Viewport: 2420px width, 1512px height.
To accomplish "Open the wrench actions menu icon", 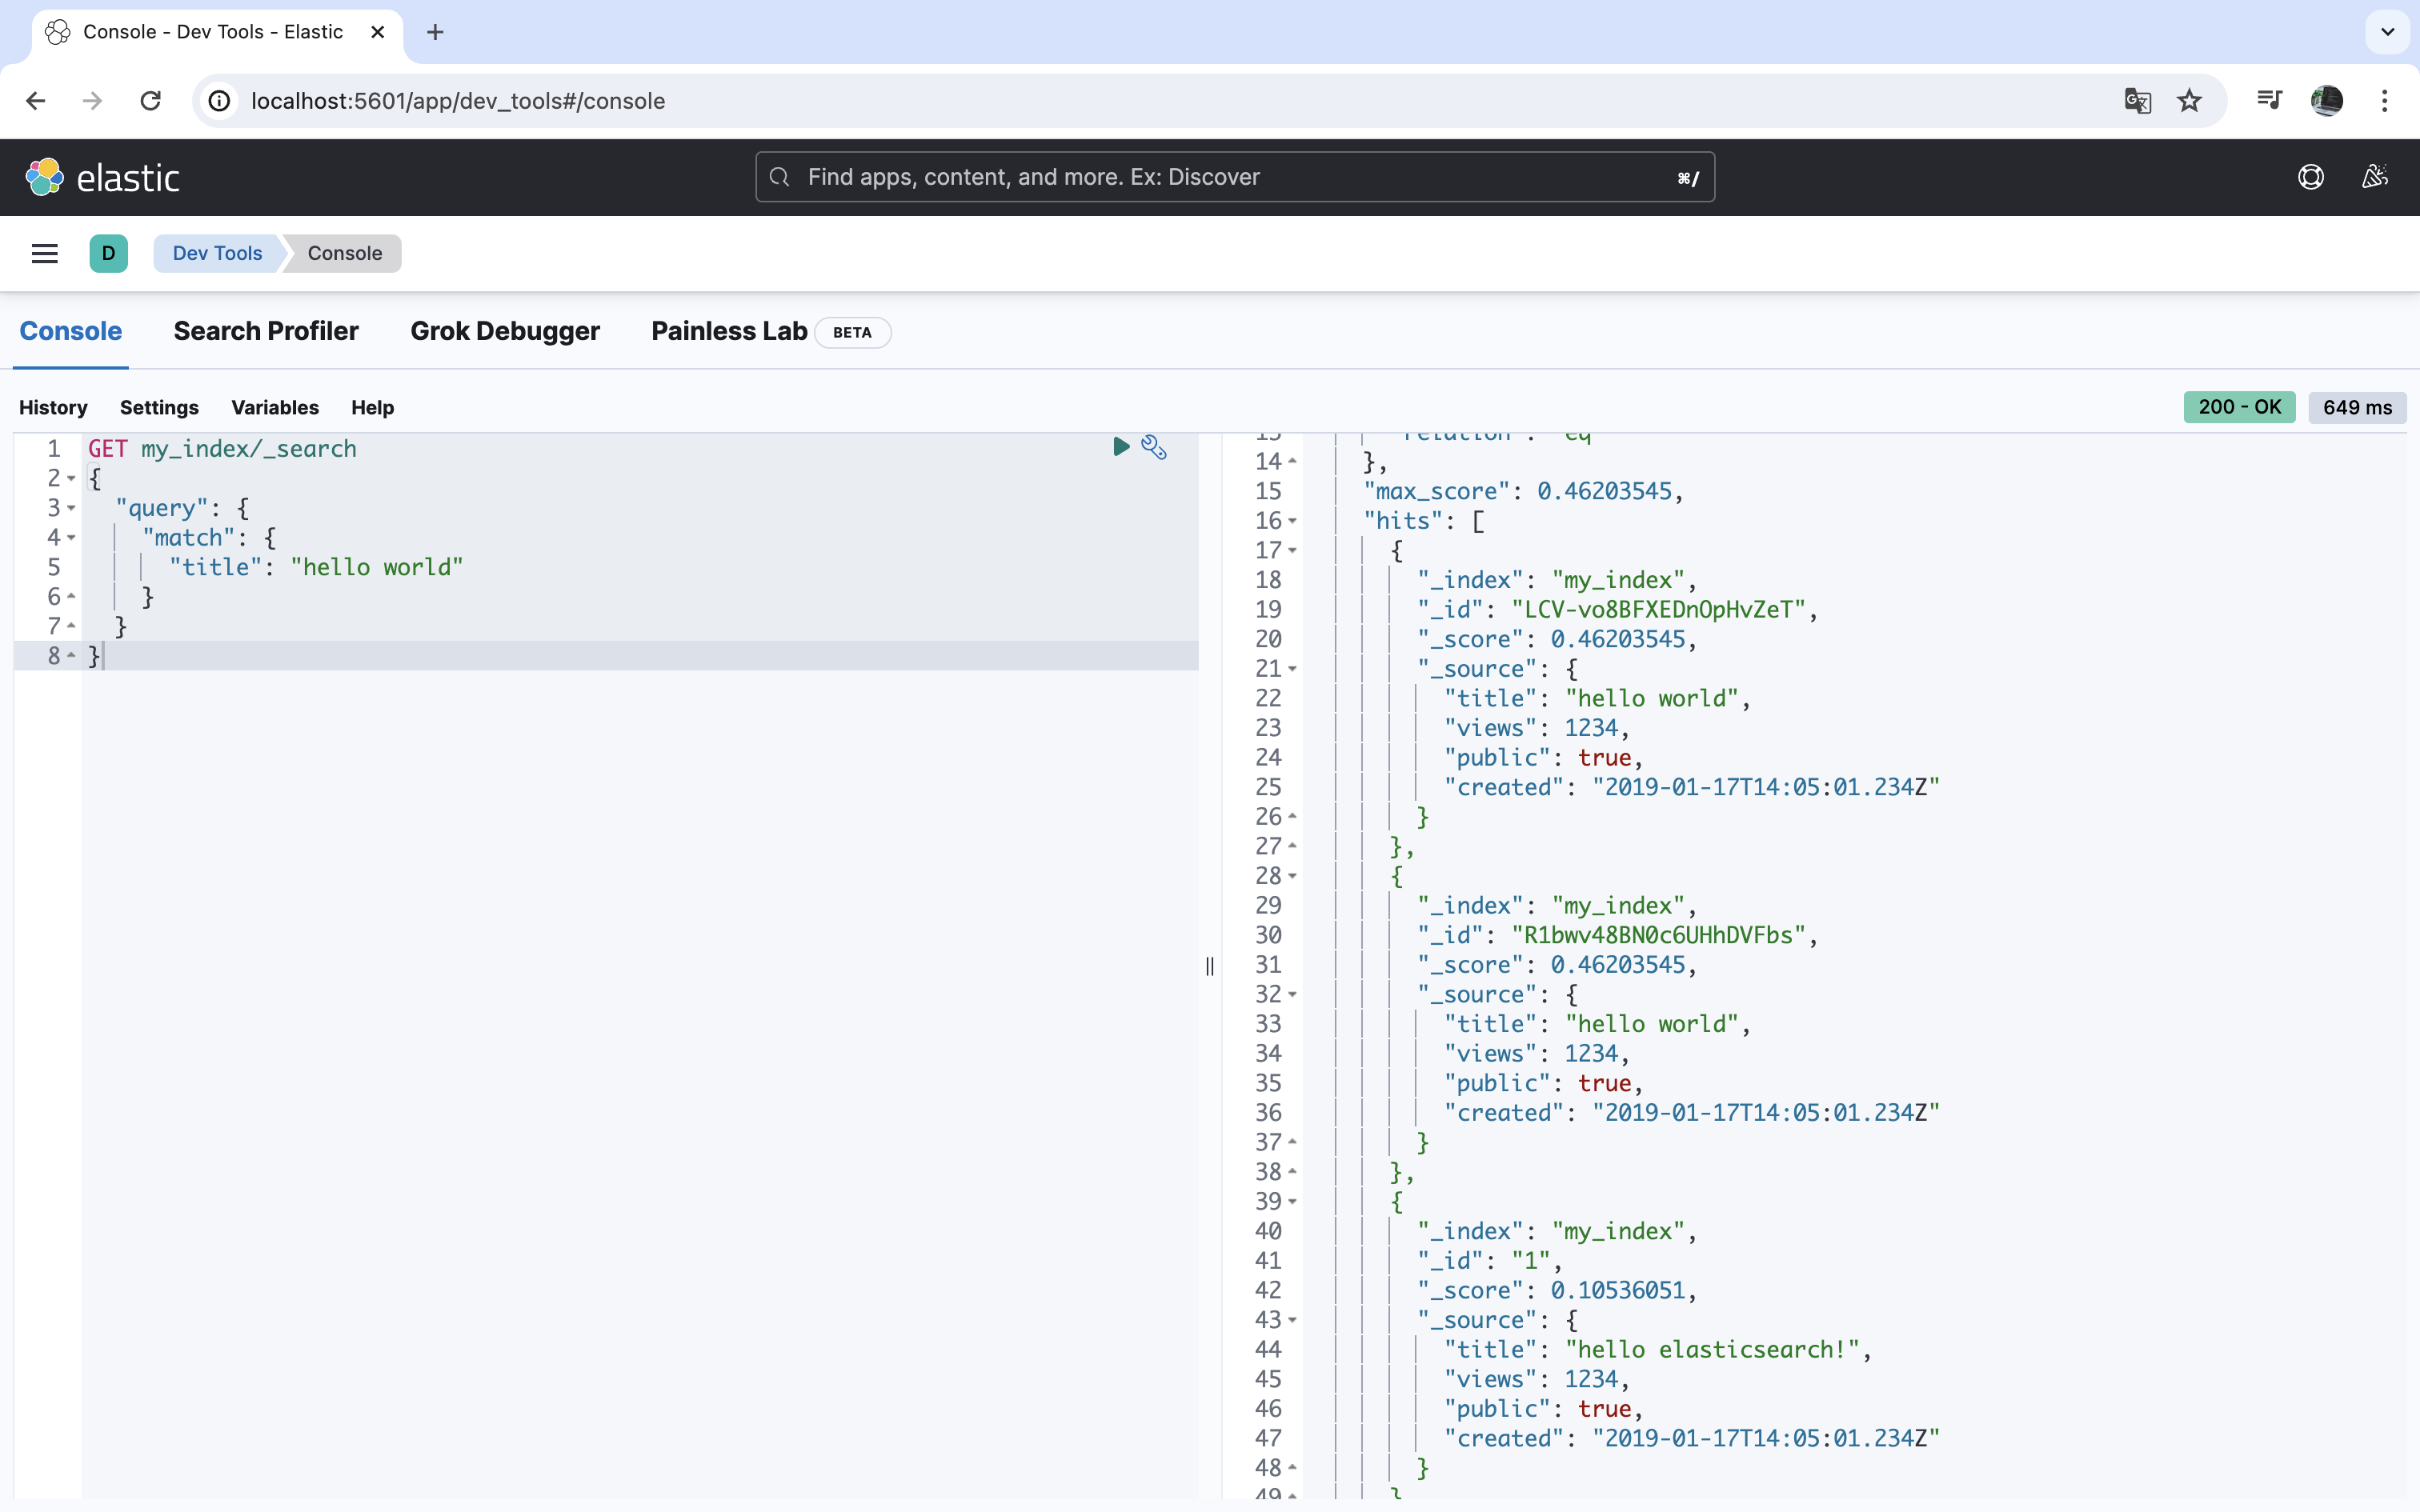I will (1154, 447).
